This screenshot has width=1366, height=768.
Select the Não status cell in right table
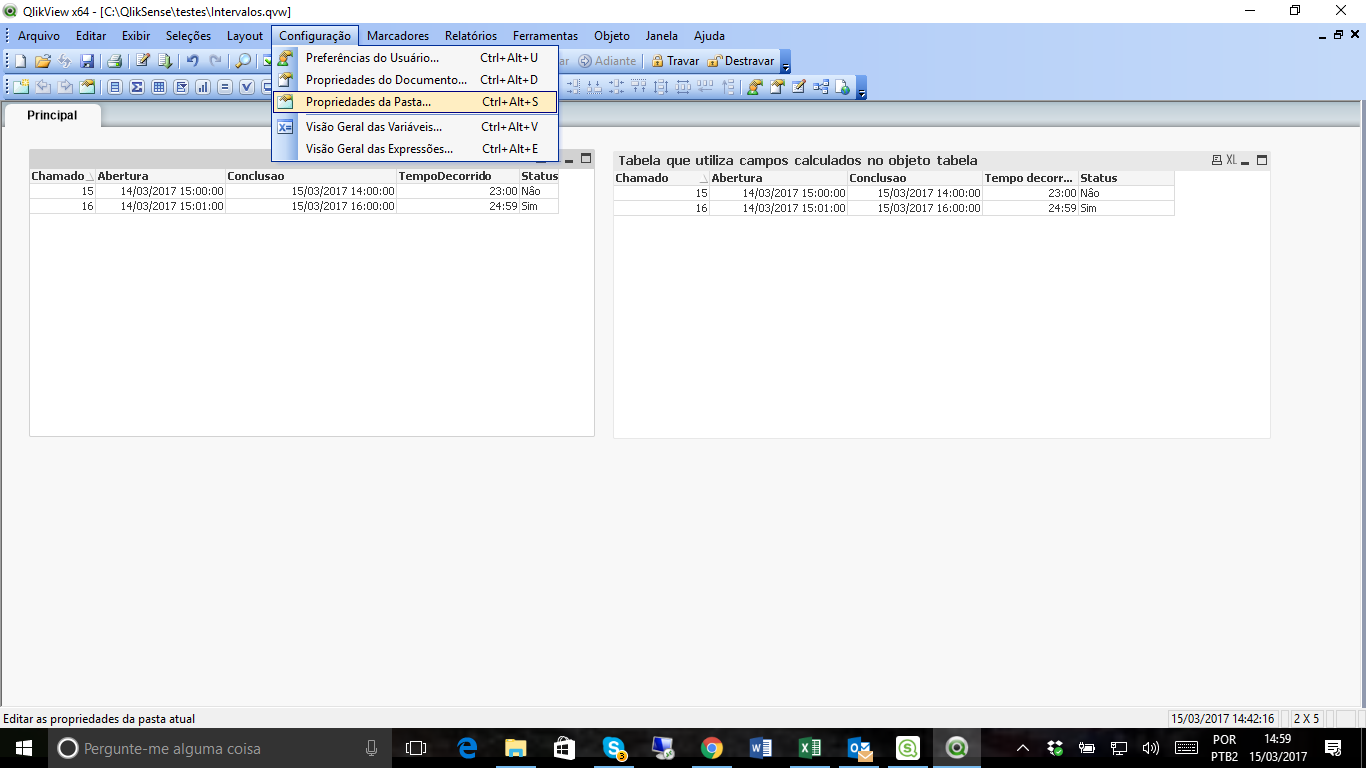tap(1125, 193)
